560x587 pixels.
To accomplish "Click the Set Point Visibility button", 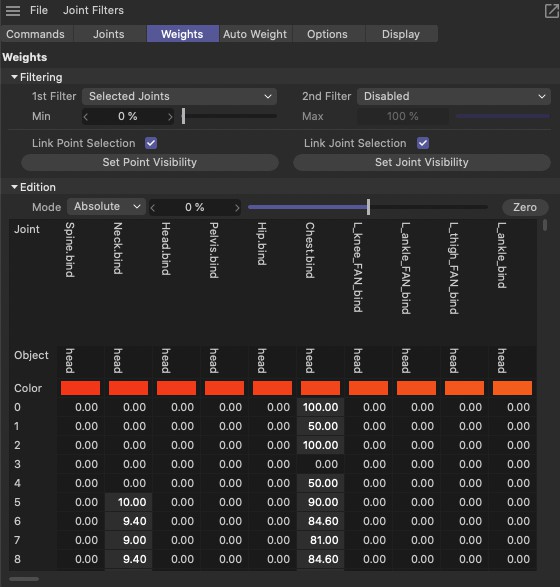I will point(150,162).
